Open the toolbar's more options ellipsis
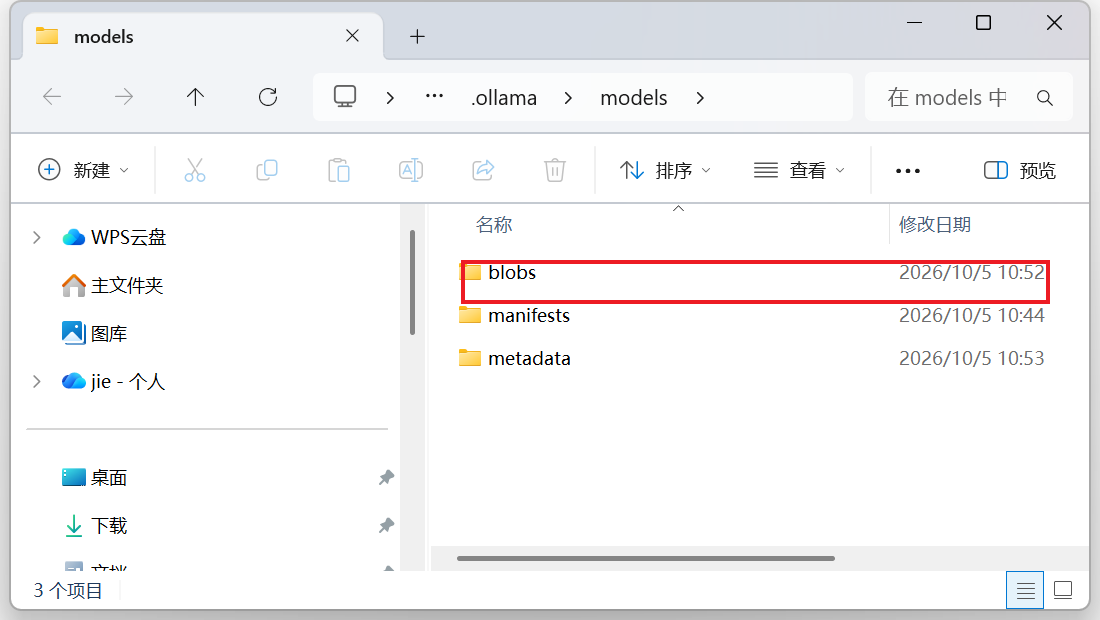The image size is (1100, 620). click(908, 170)
